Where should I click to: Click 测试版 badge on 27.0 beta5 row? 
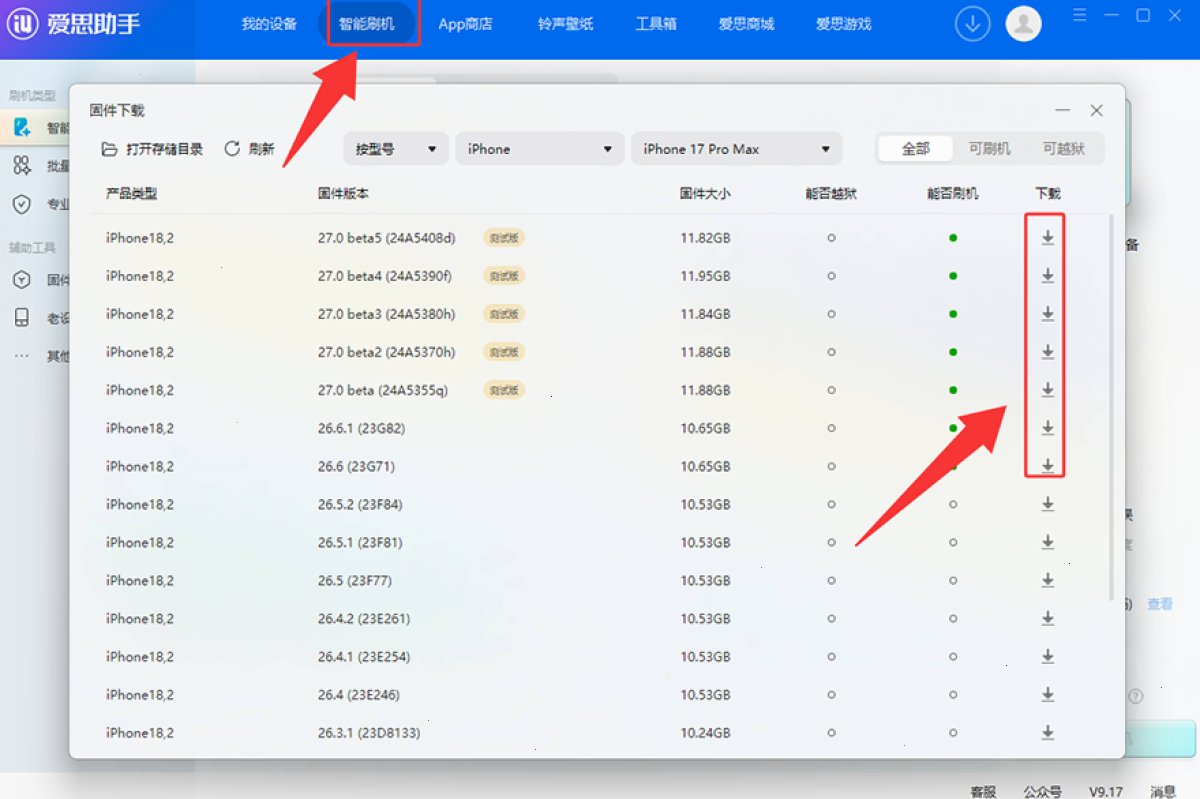(x=504, y=238)
